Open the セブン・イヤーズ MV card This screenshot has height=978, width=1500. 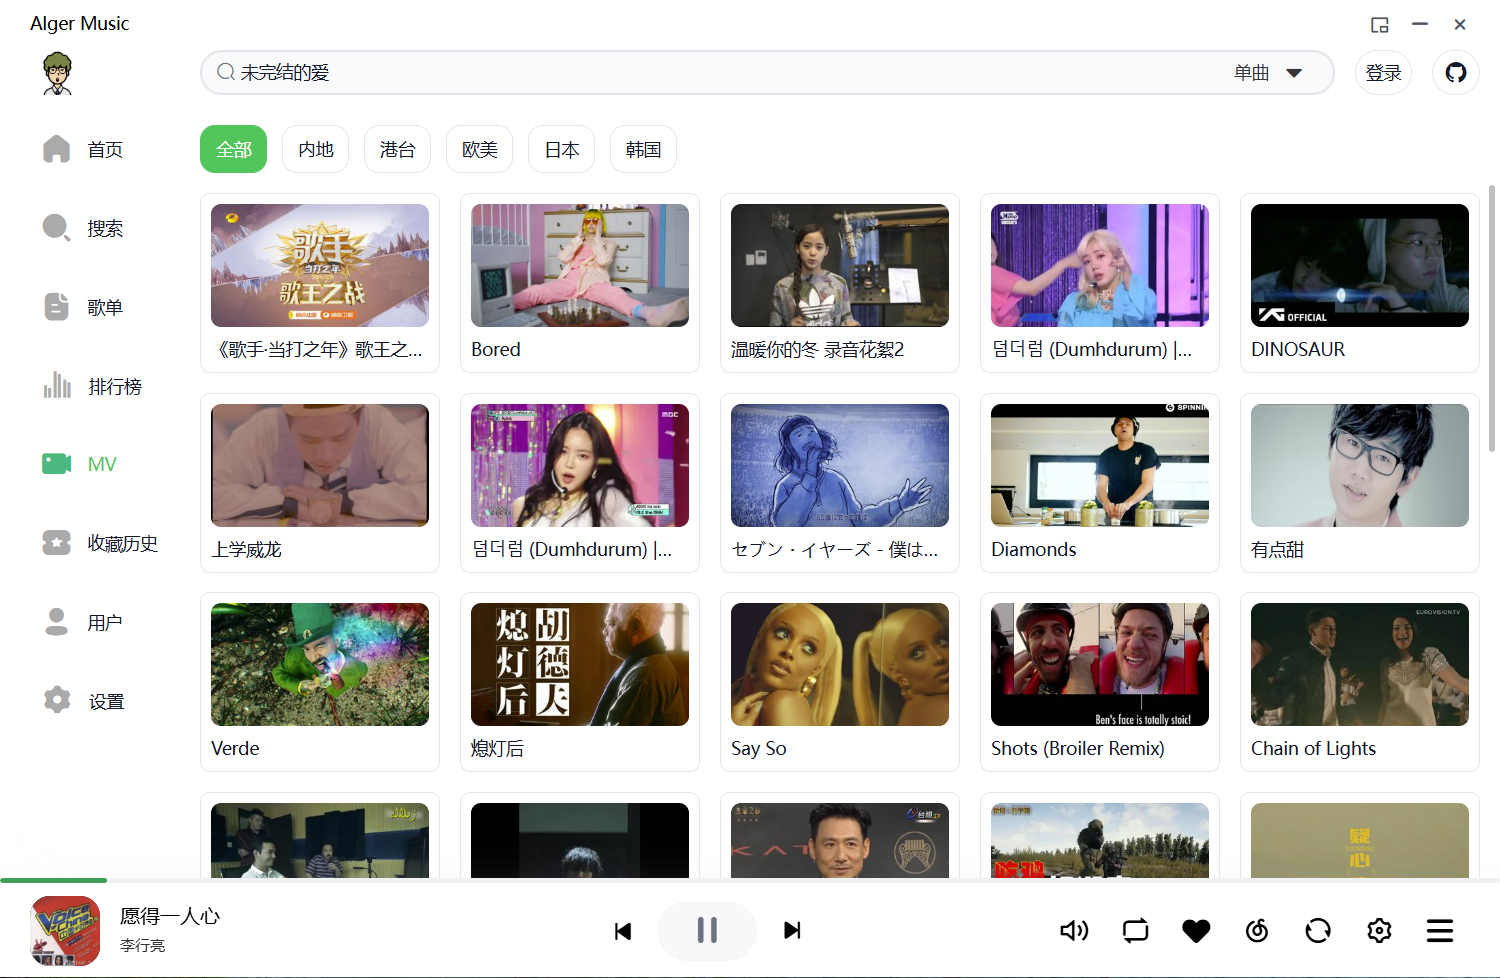[x=840, y=483]
